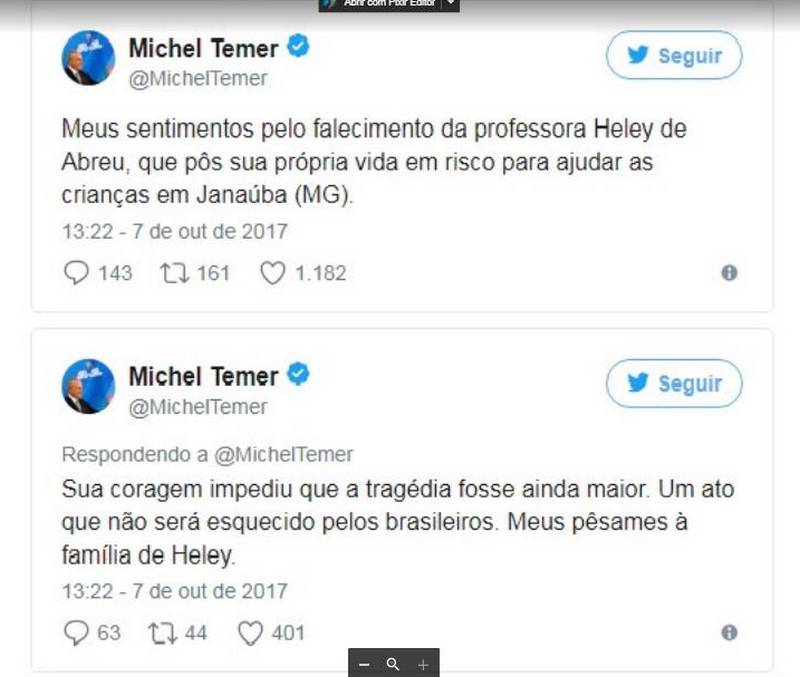Zoom out with the minus button
This screenshot has width=800, height=677.
pyautogui.click(x=364, y=664)
